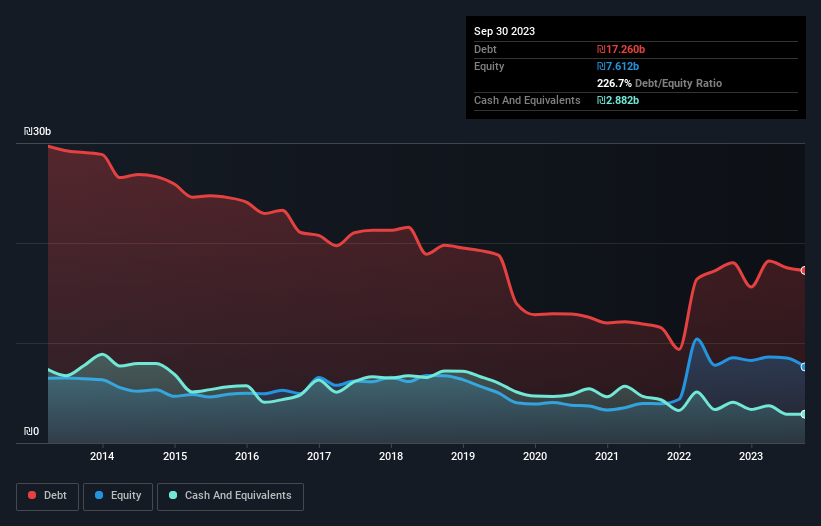The height and width of the screenshot is (526, 821).
Task: Click the 2014 x-axis label
Action: coord(102,456)
